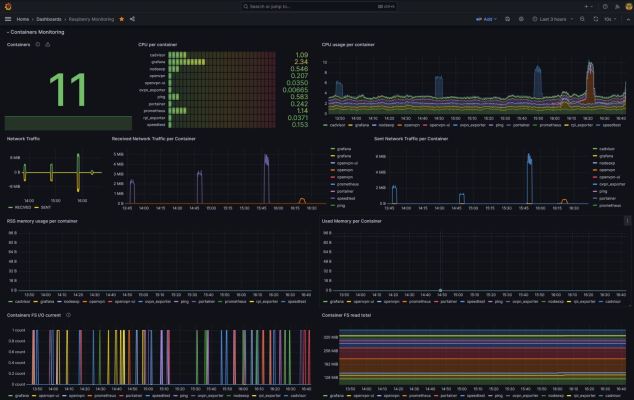This screenshot has width=634, height=400.
Task: Click the 0.242 portainer CPU value
Action: (299, 104)
